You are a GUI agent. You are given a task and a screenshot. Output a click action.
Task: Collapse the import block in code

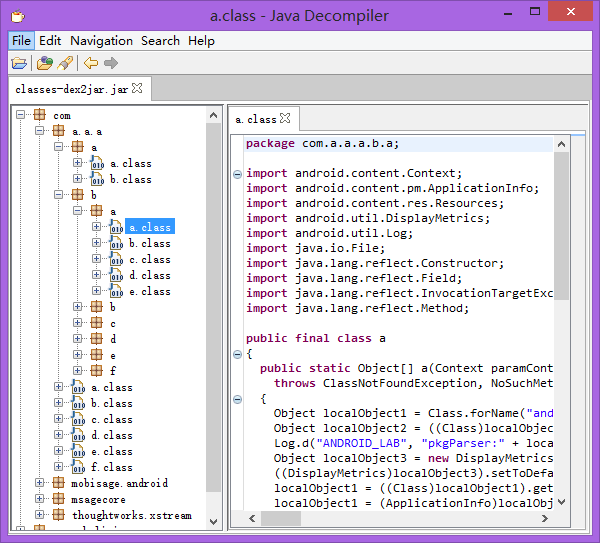click(237, 173)
